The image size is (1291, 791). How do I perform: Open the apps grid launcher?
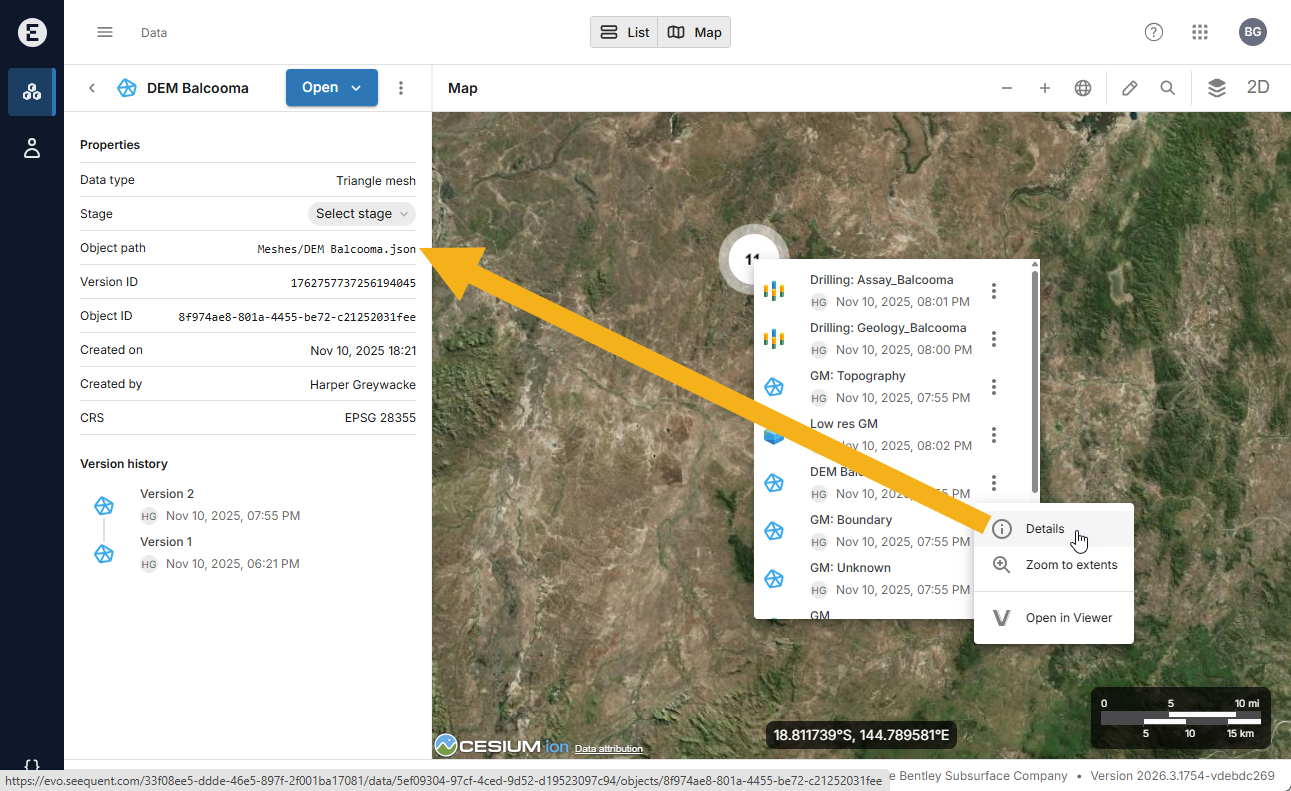1200,32
